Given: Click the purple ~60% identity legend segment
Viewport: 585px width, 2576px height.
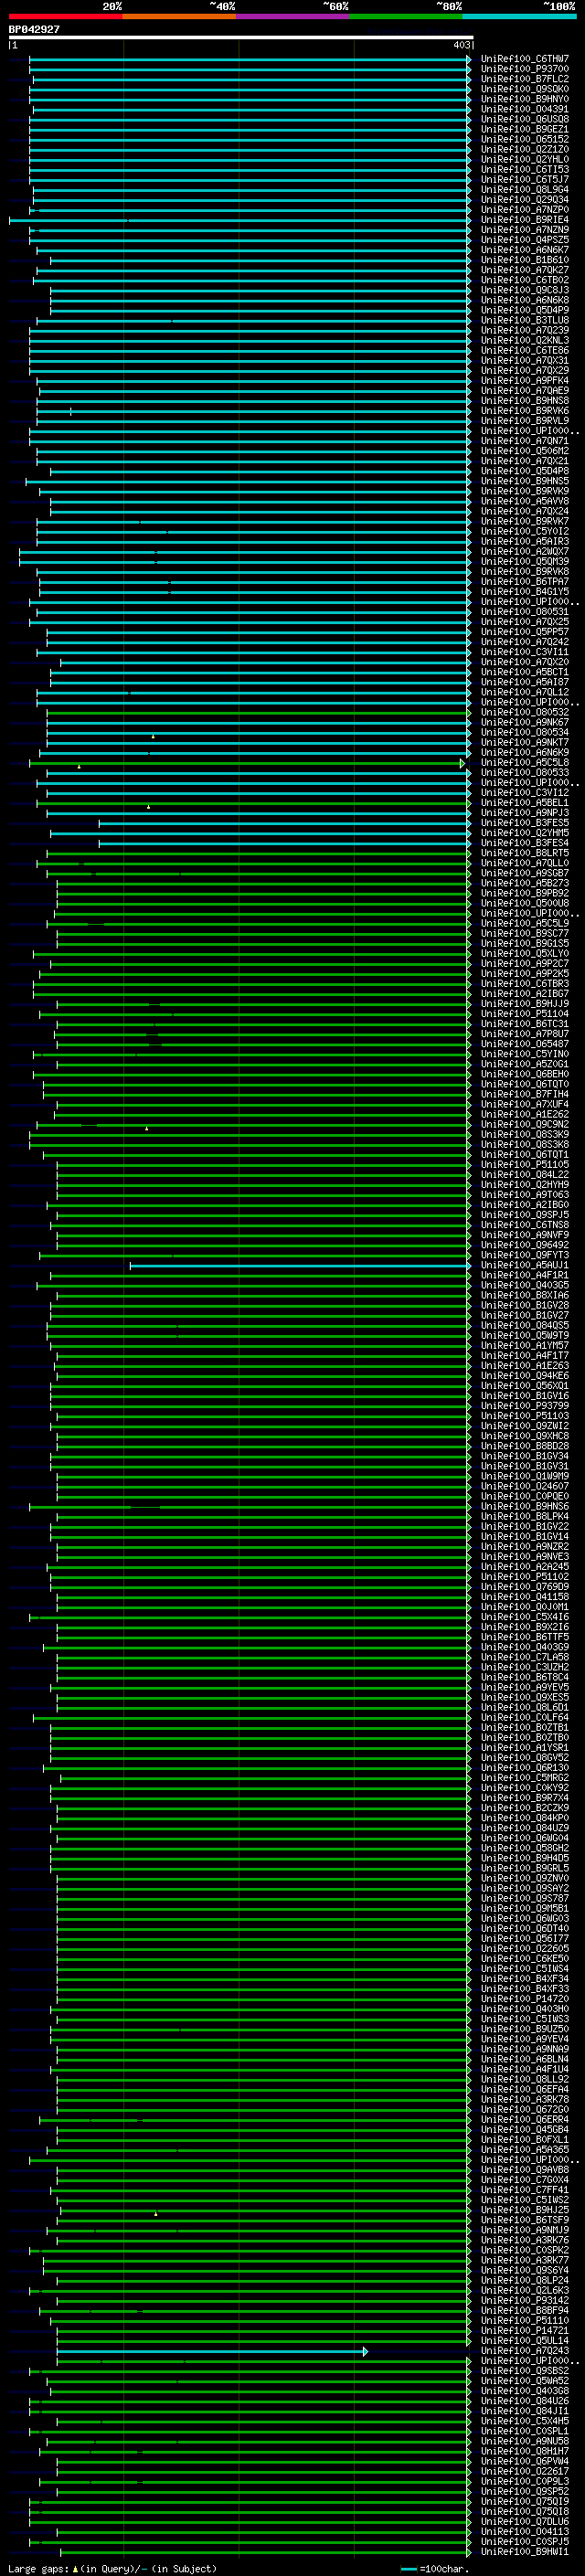Looking at the screenshot, I should coord(292,16).
